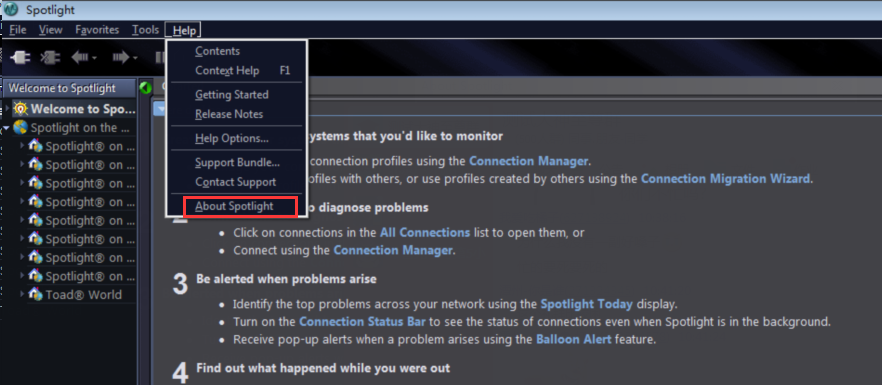Viewport: 882px width, 385px height.
Task: Open the Connection Migration Wizard link
Action: [726, 179]
